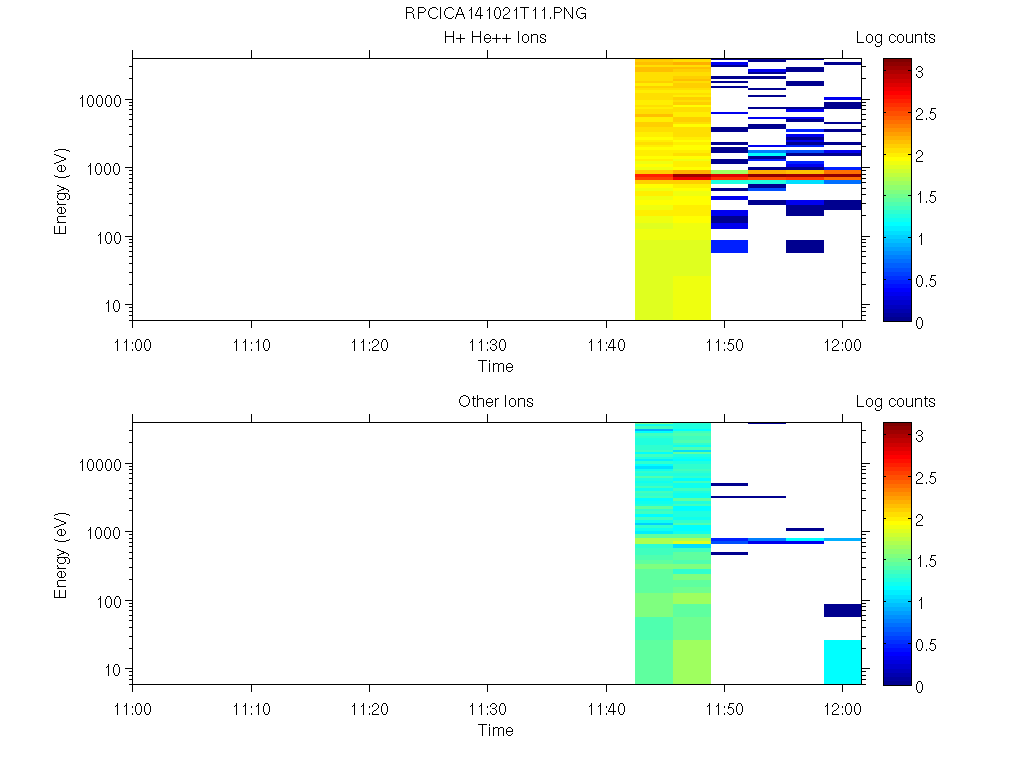Click the 11:10 tick label of the Other Ions plot

point(251,709)
